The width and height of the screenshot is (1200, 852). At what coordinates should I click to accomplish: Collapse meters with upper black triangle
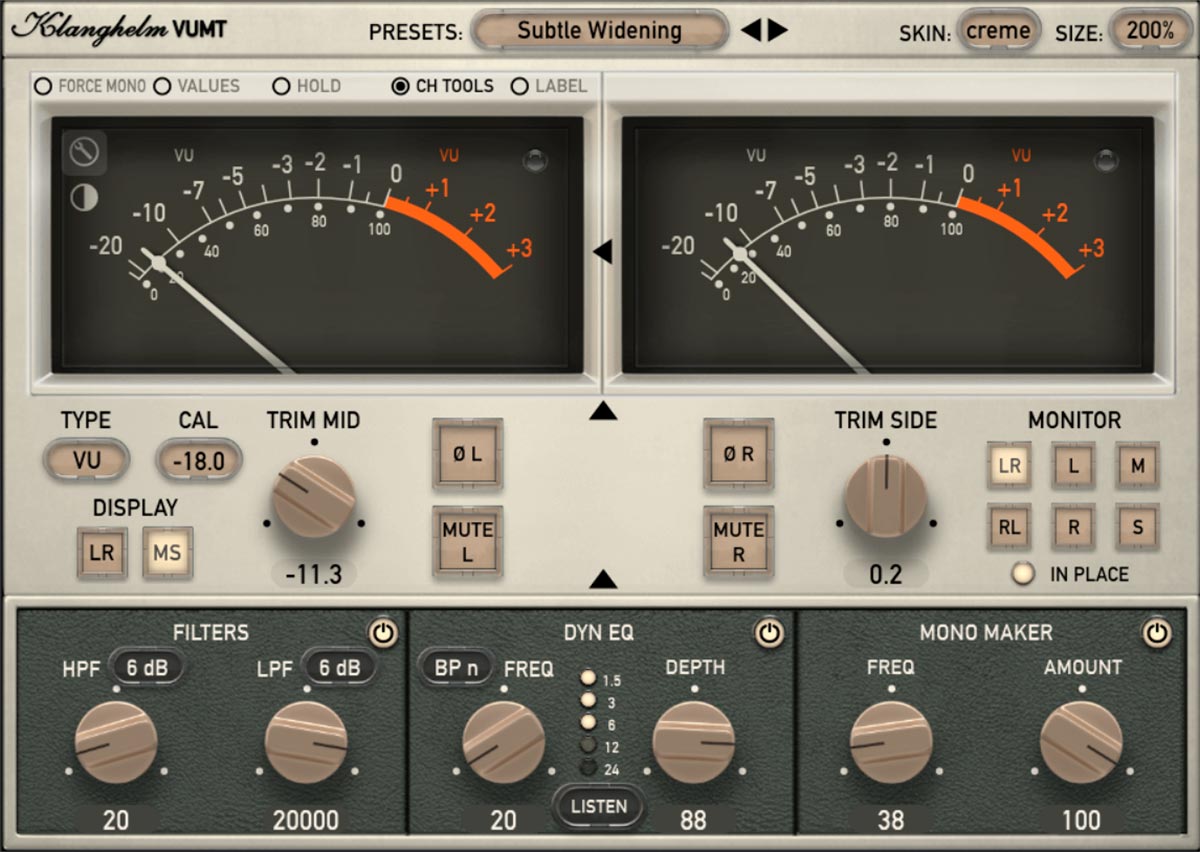(602, 410)
